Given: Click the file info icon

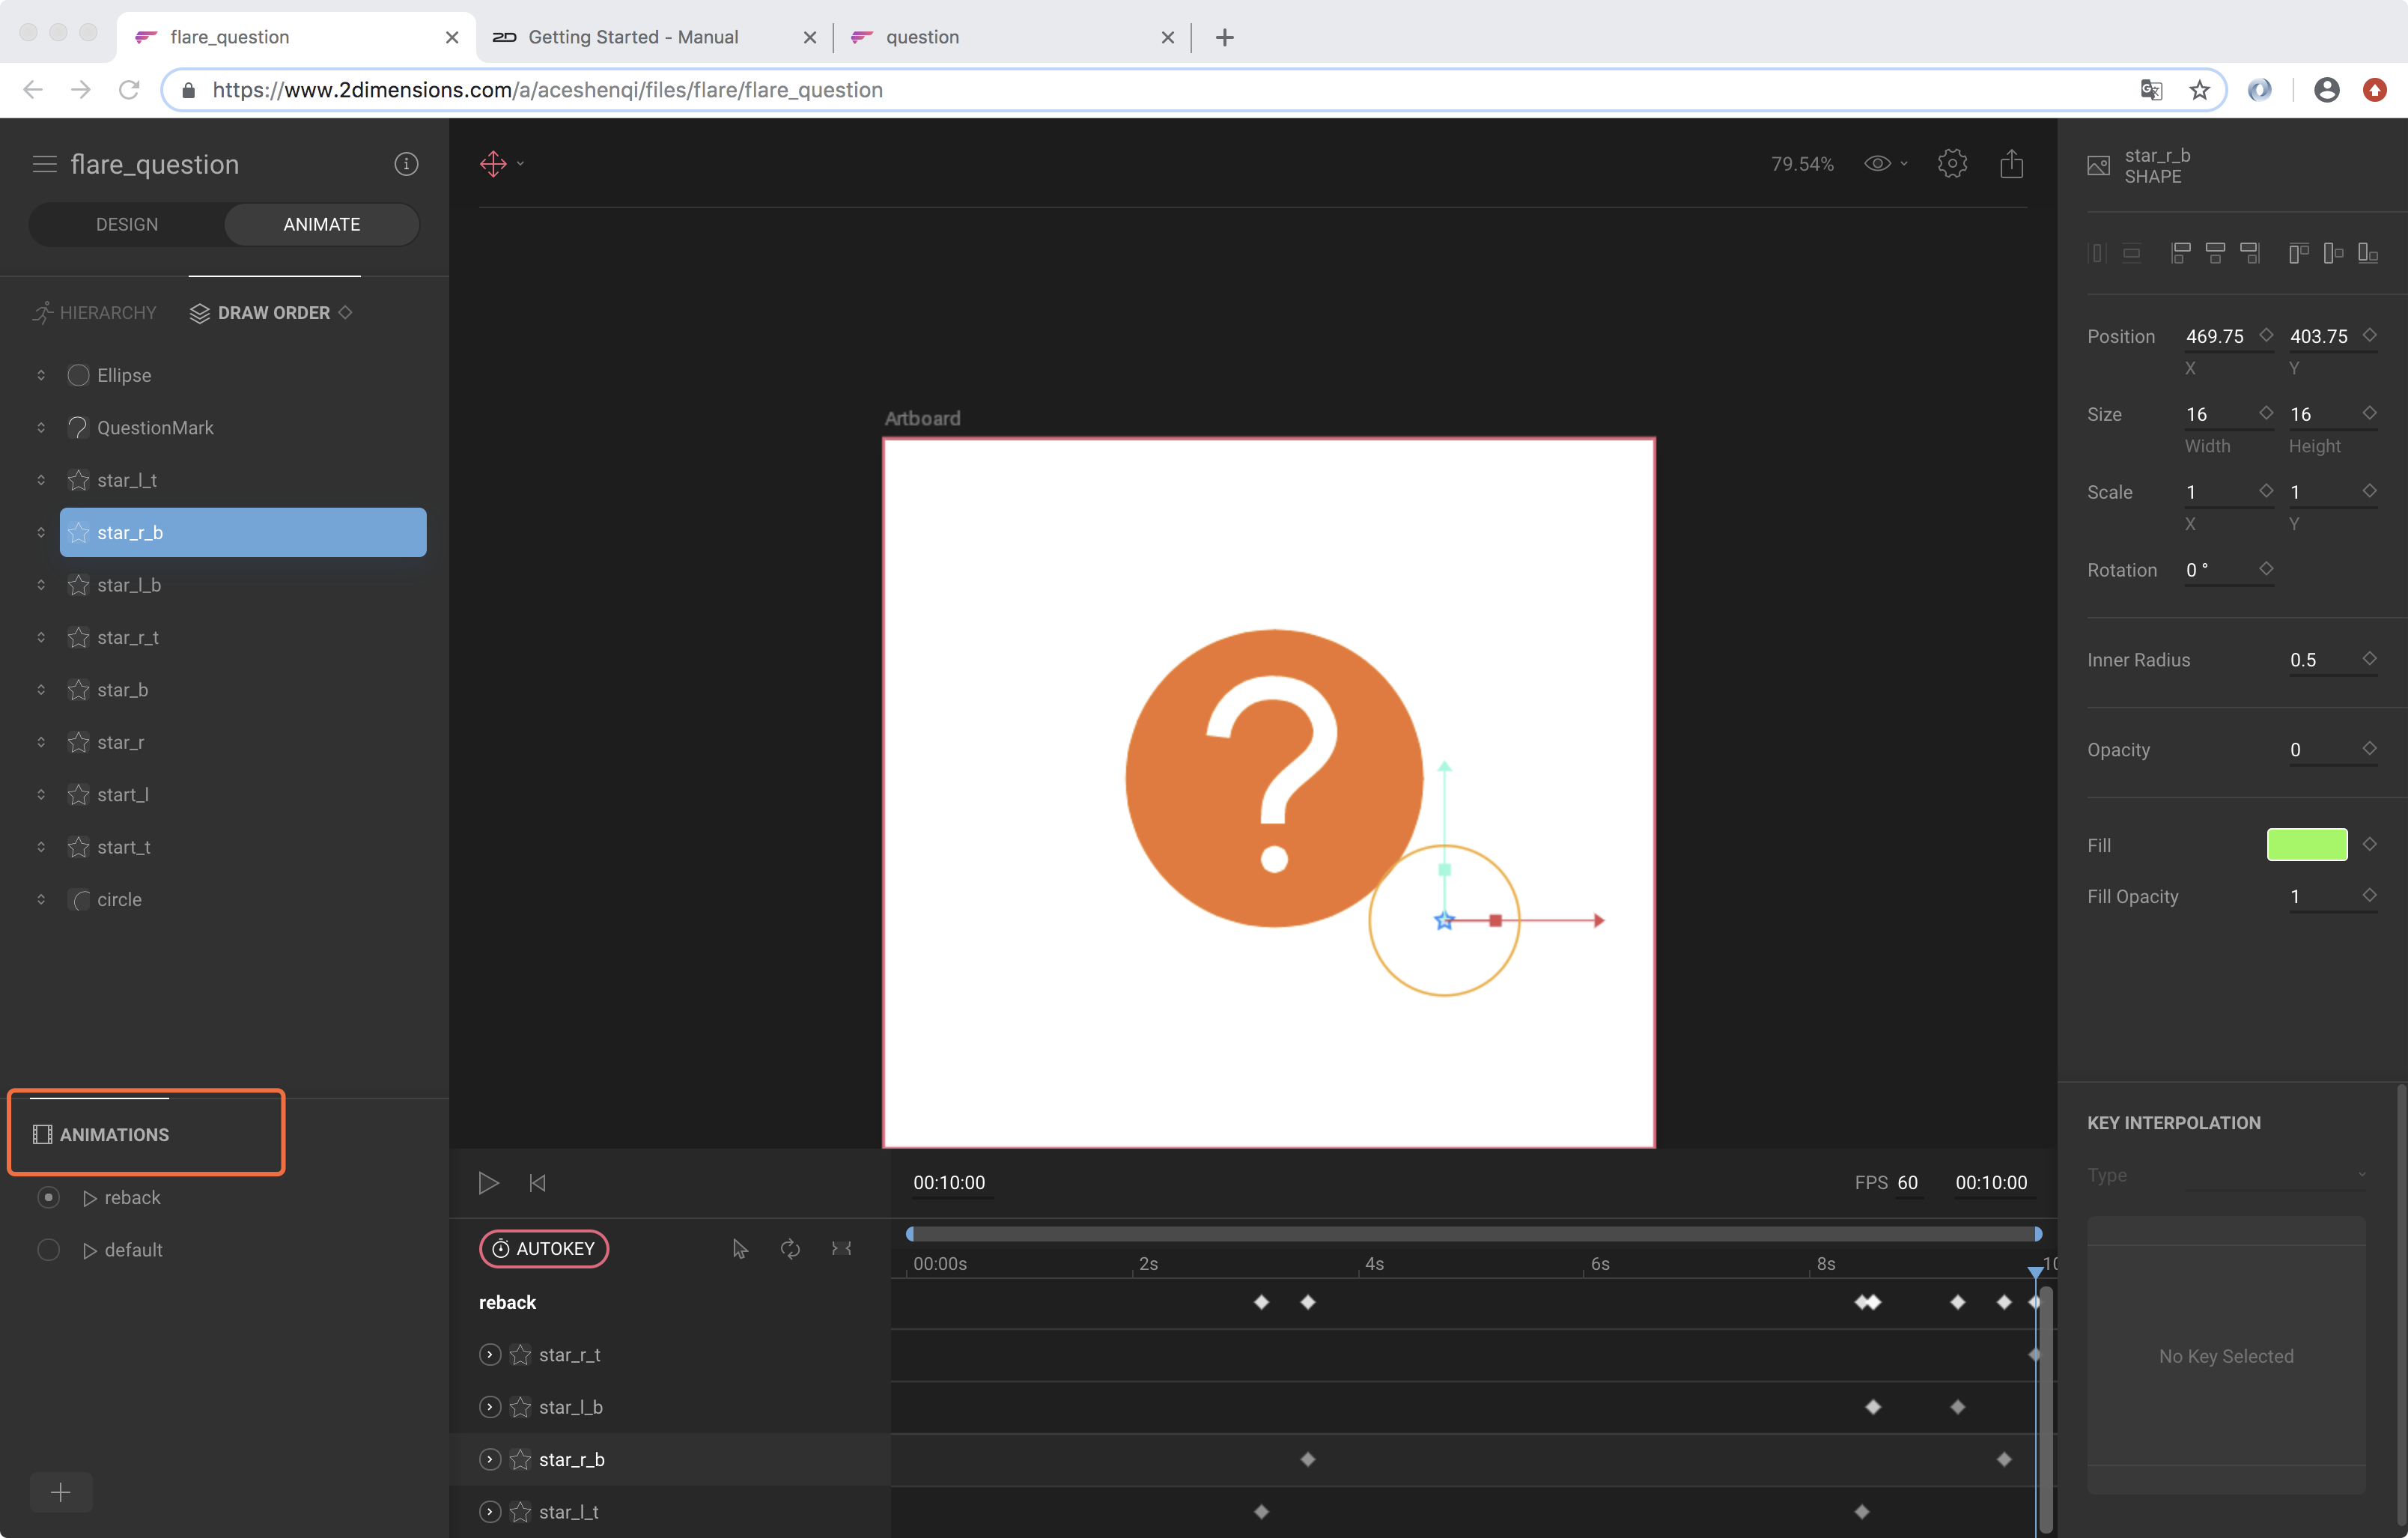Looking at the screenshot, I should coord(406,164).
